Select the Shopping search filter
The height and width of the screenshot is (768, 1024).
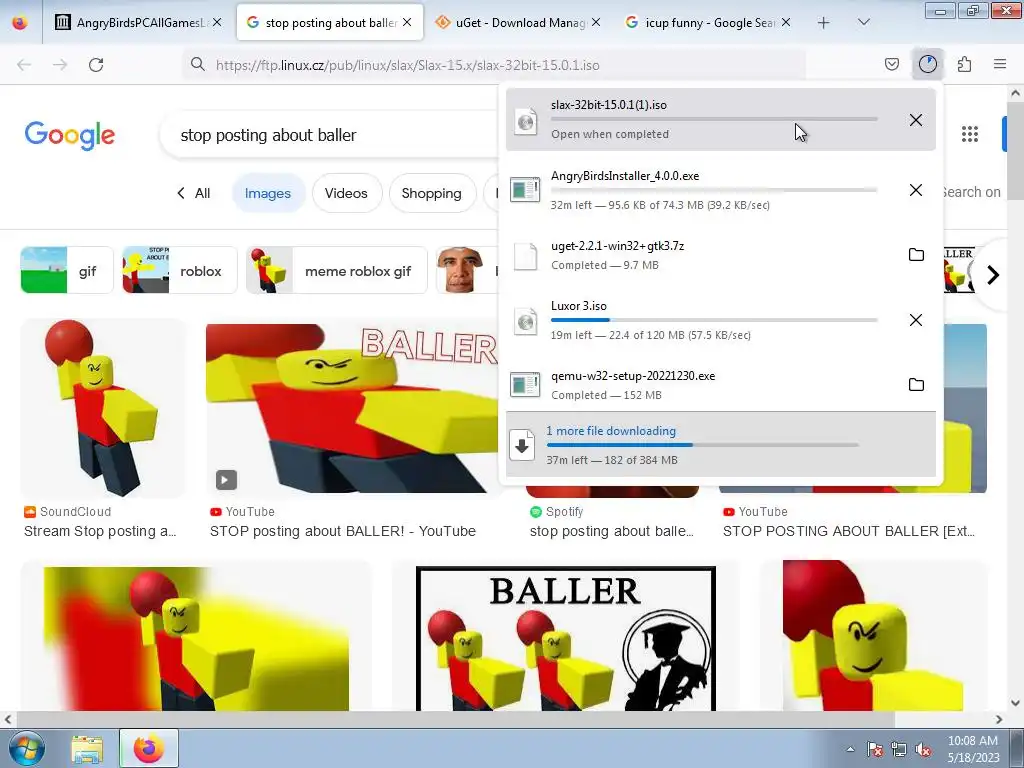(432, 193)
